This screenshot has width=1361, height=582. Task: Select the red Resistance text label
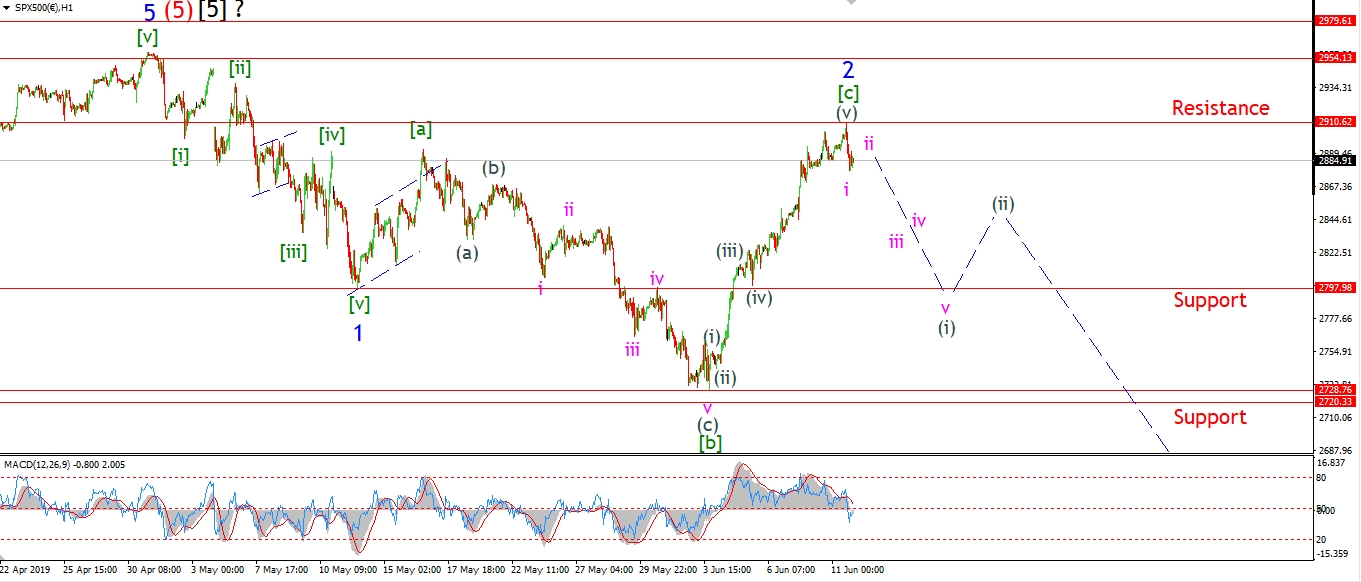point(1220,108)
